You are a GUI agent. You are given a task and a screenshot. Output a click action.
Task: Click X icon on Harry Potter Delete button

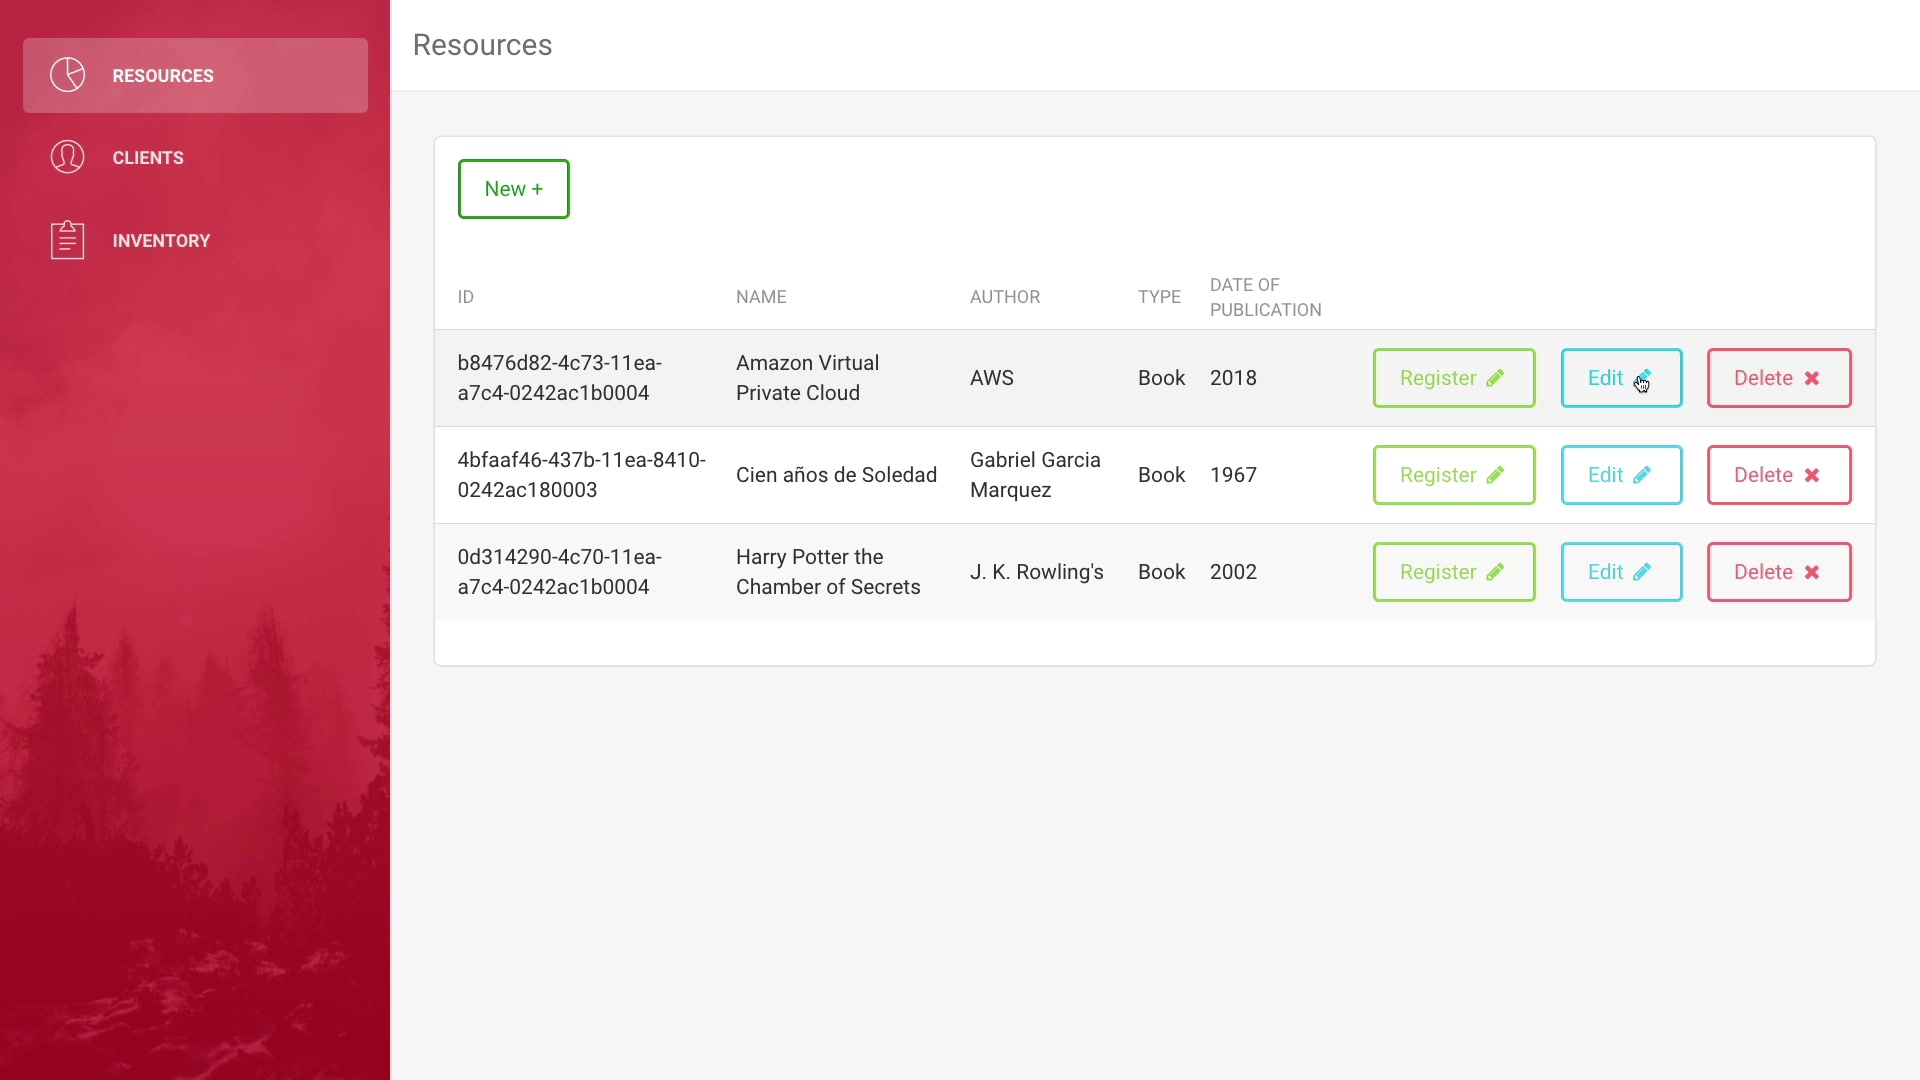pos(1811,572)
